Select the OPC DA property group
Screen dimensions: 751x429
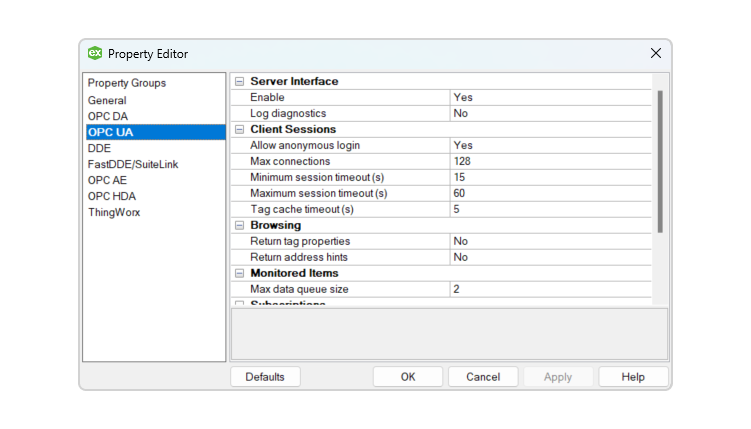point(108,116)
